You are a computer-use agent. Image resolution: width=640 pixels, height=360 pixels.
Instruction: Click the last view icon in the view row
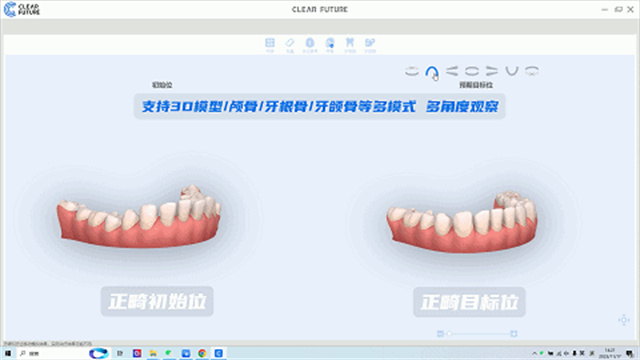pyautogui.click(x=532, y=71)
